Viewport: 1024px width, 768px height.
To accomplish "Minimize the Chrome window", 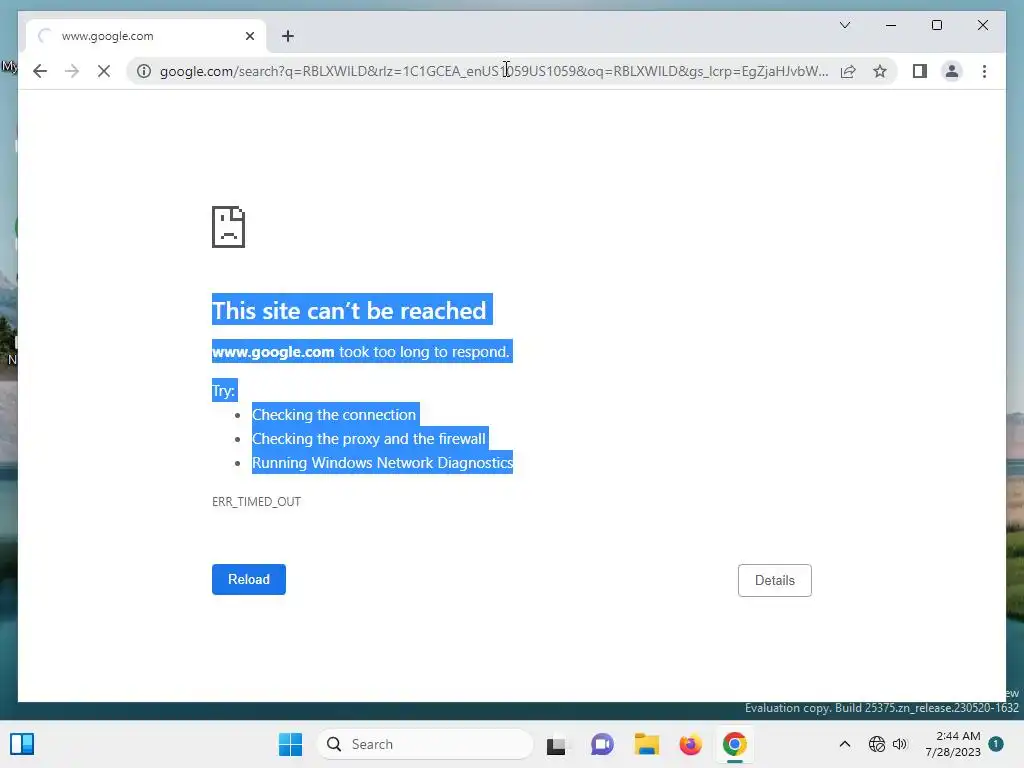I will (x=891, y=25).
